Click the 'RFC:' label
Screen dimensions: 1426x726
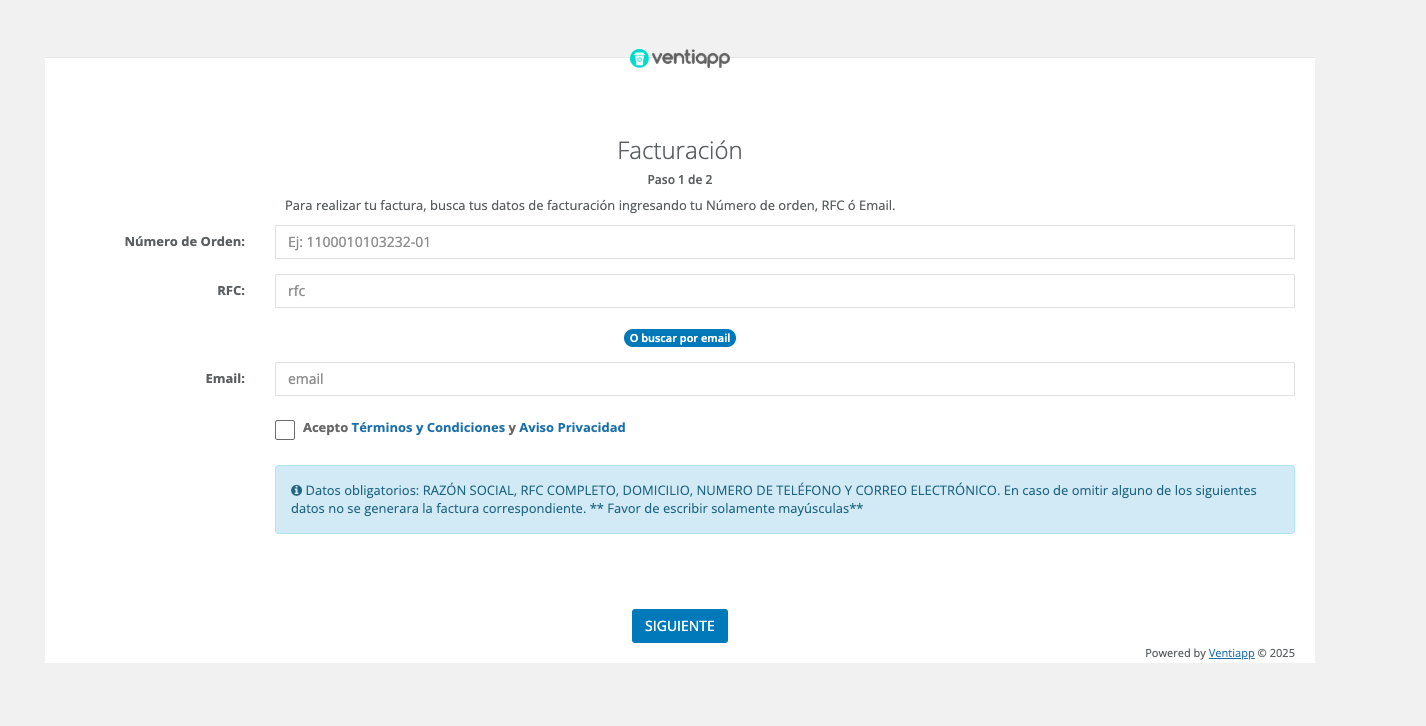tap(231, 291)
